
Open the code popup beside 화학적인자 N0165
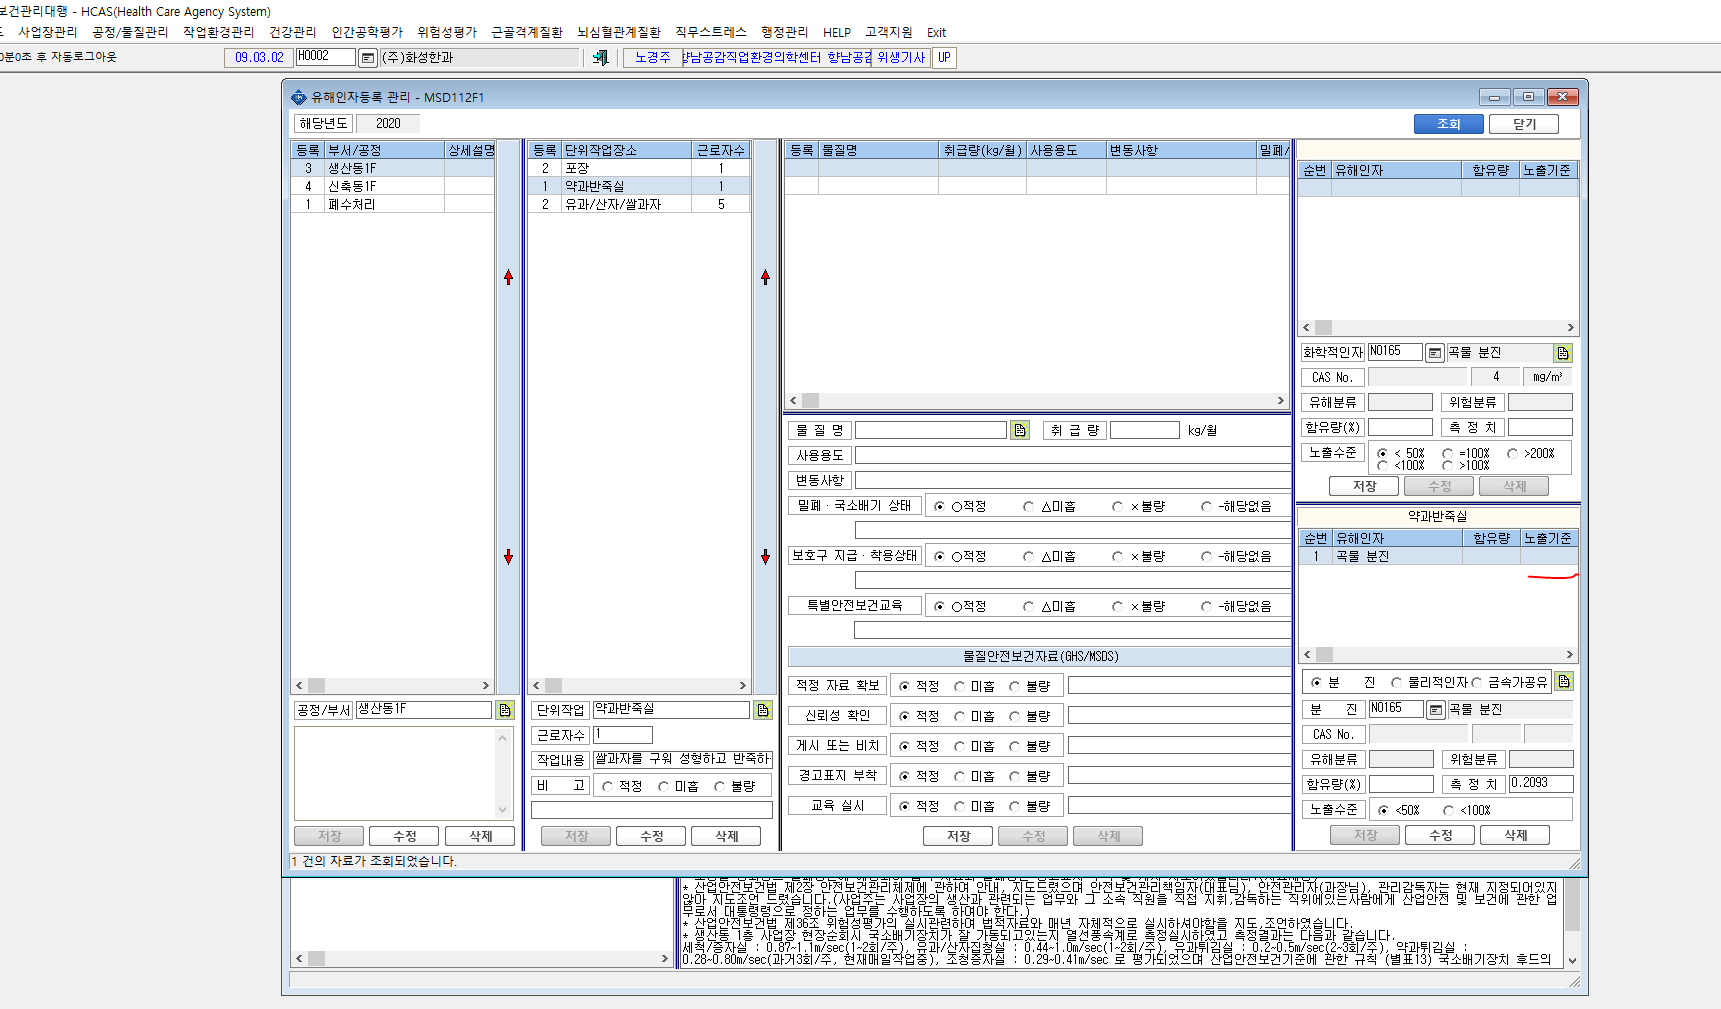1434,353
